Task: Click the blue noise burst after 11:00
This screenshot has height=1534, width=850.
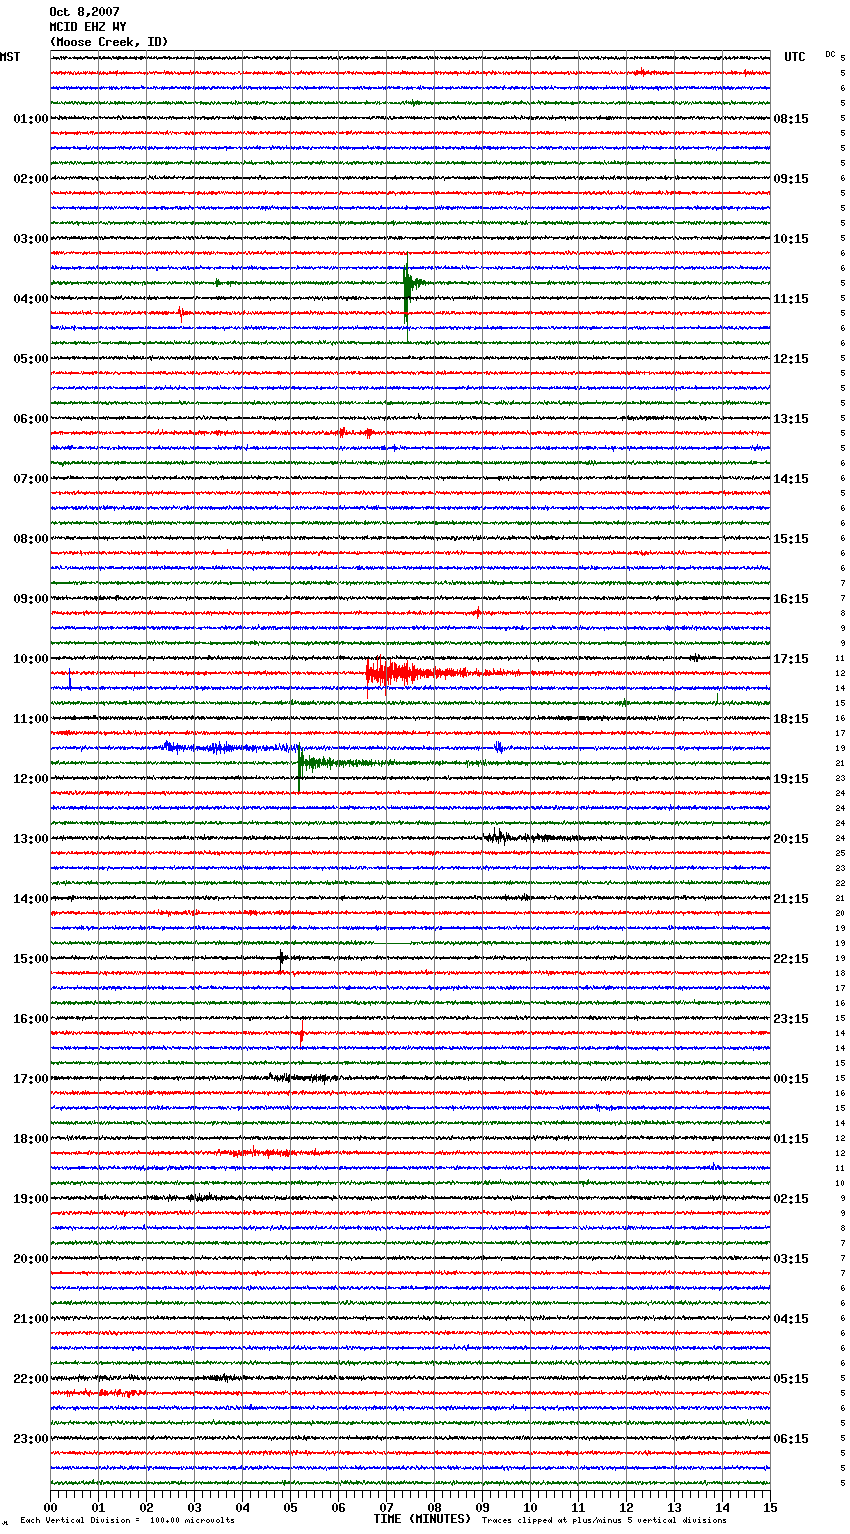Action: [x=230, y=747]
